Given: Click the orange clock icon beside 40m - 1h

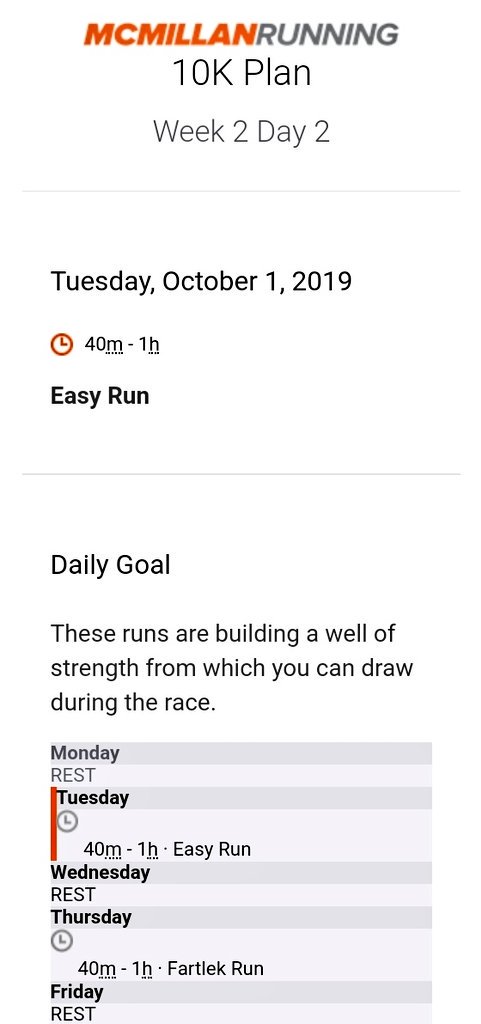Looking at the screenshot, I should coord(61,344).
